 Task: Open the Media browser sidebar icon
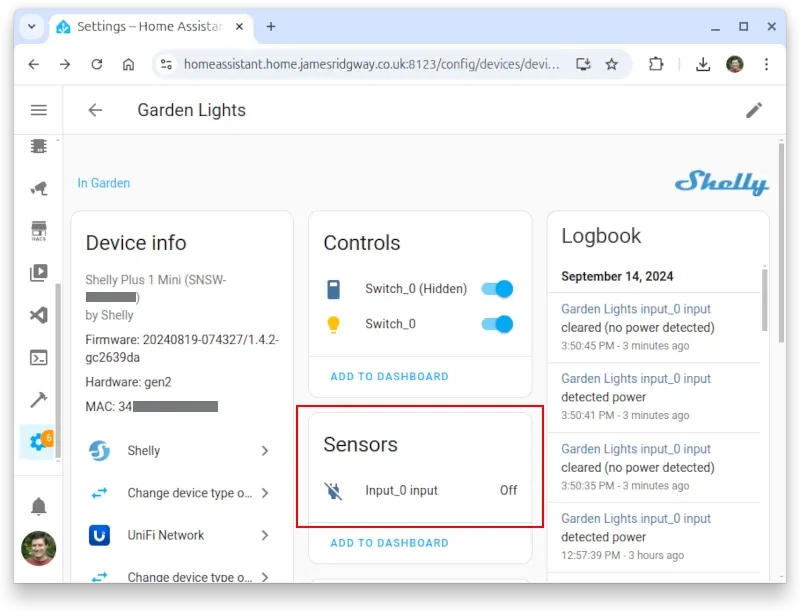(38, 272)
